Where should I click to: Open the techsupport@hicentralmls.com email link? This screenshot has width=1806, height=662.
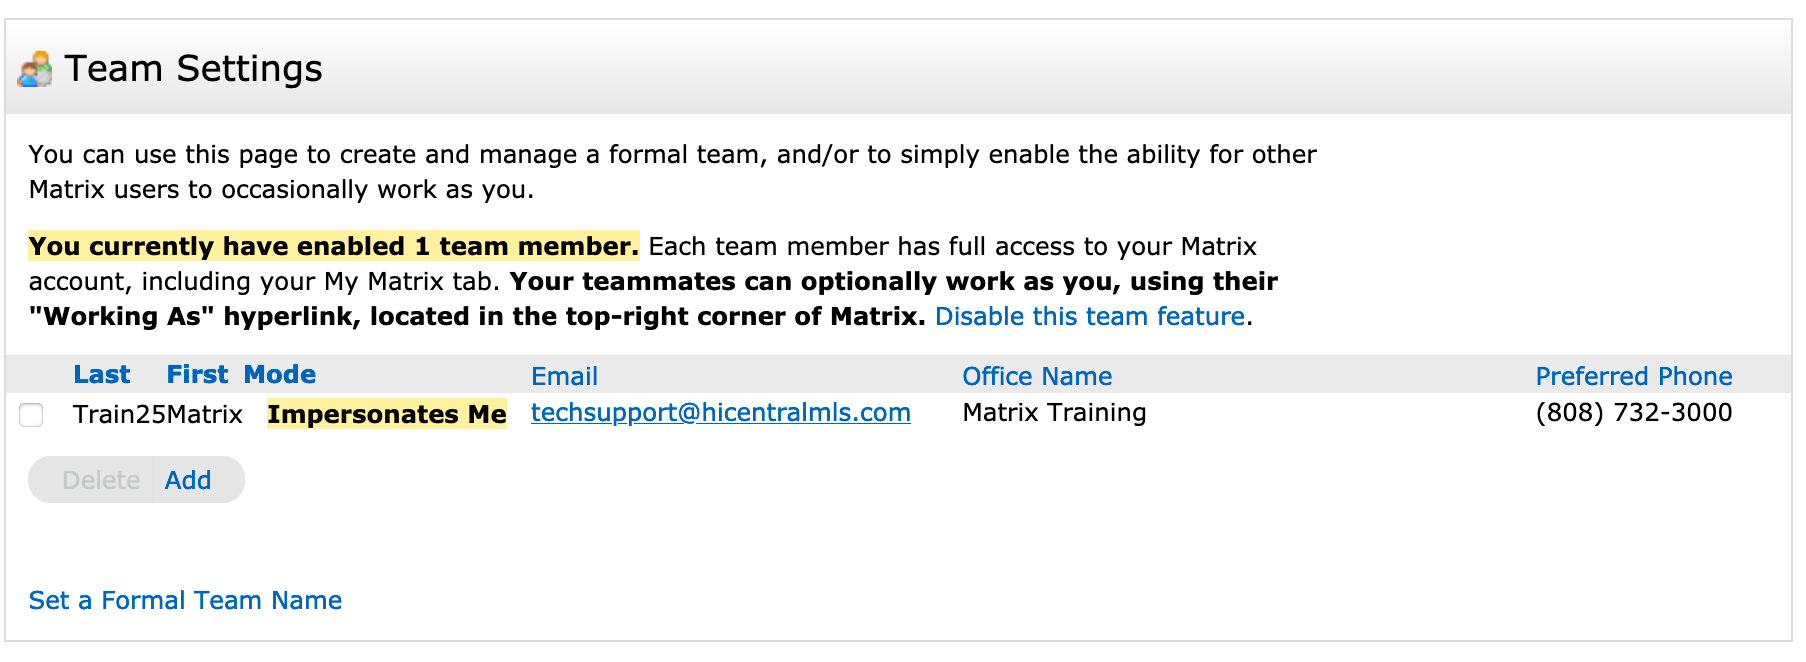pyautogui.click(x=720, y=413)
